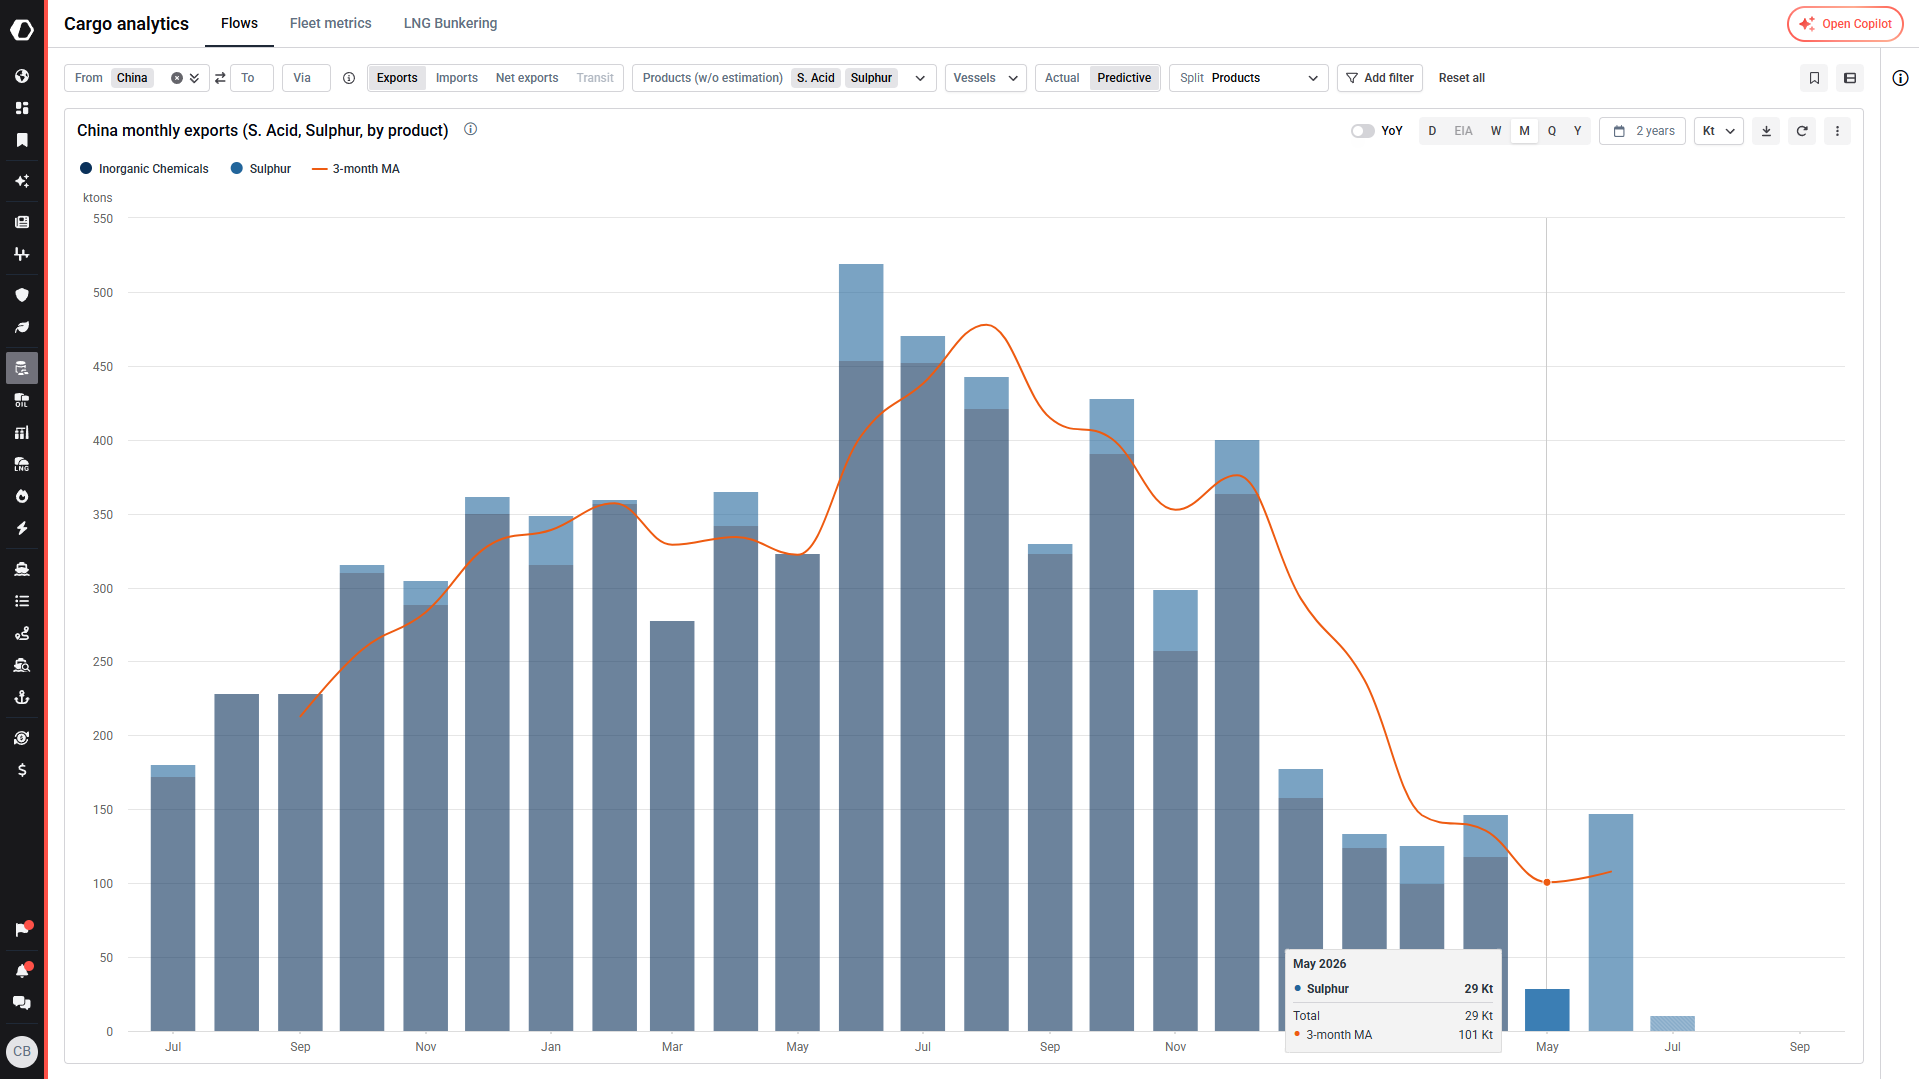Switch to the LNG Bunkering tab
1919x1079 pixels.
click(450, 23)
